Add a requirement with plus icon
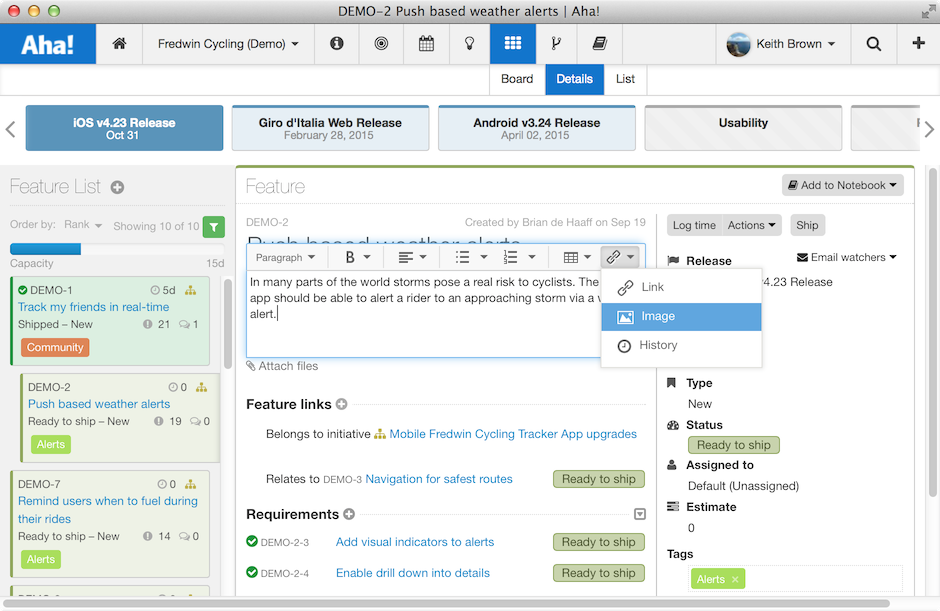940x611 pixels. (350, 514)
